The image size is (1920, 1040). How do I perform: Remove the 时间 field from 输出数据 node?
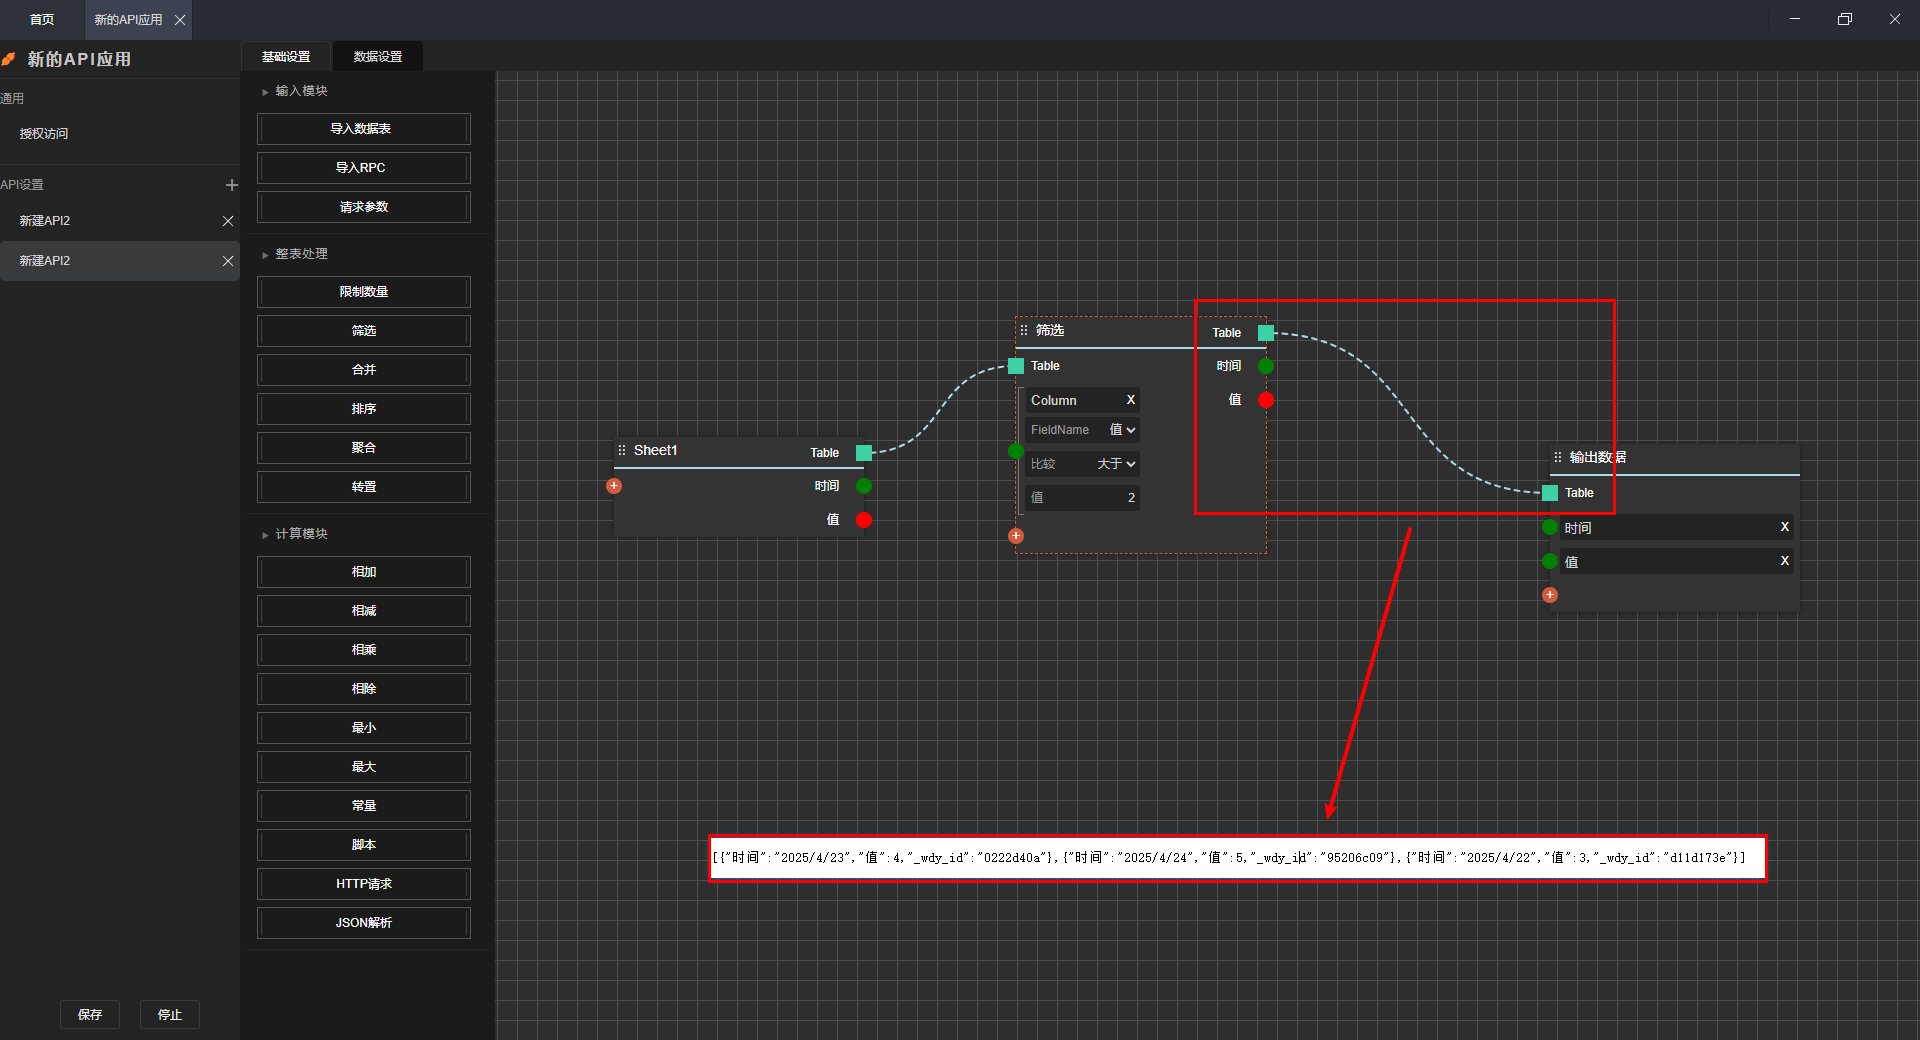click(1784, 527)
